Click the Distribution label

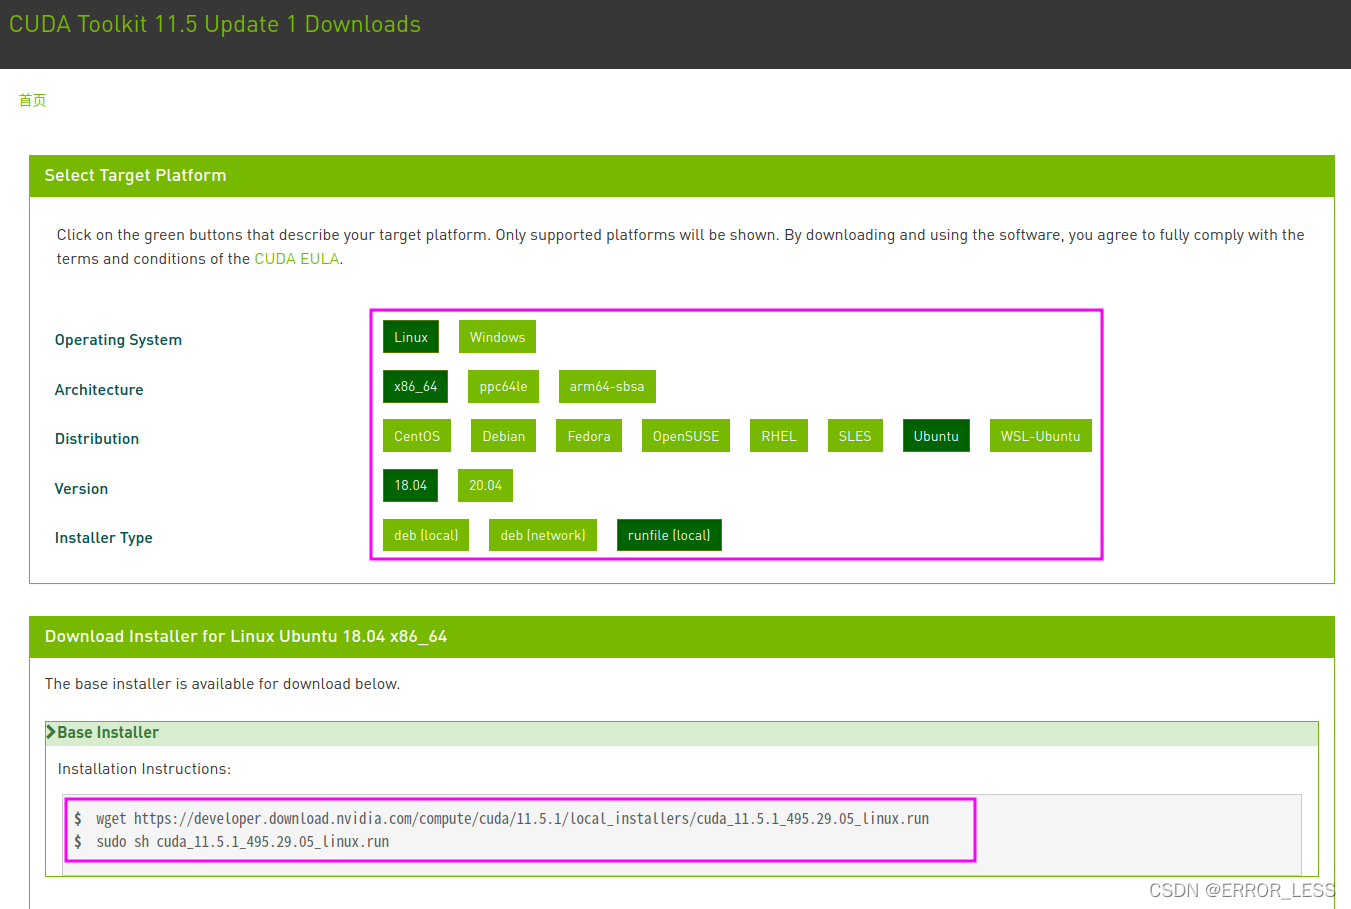pyautogui.click(x=97, y=439)
